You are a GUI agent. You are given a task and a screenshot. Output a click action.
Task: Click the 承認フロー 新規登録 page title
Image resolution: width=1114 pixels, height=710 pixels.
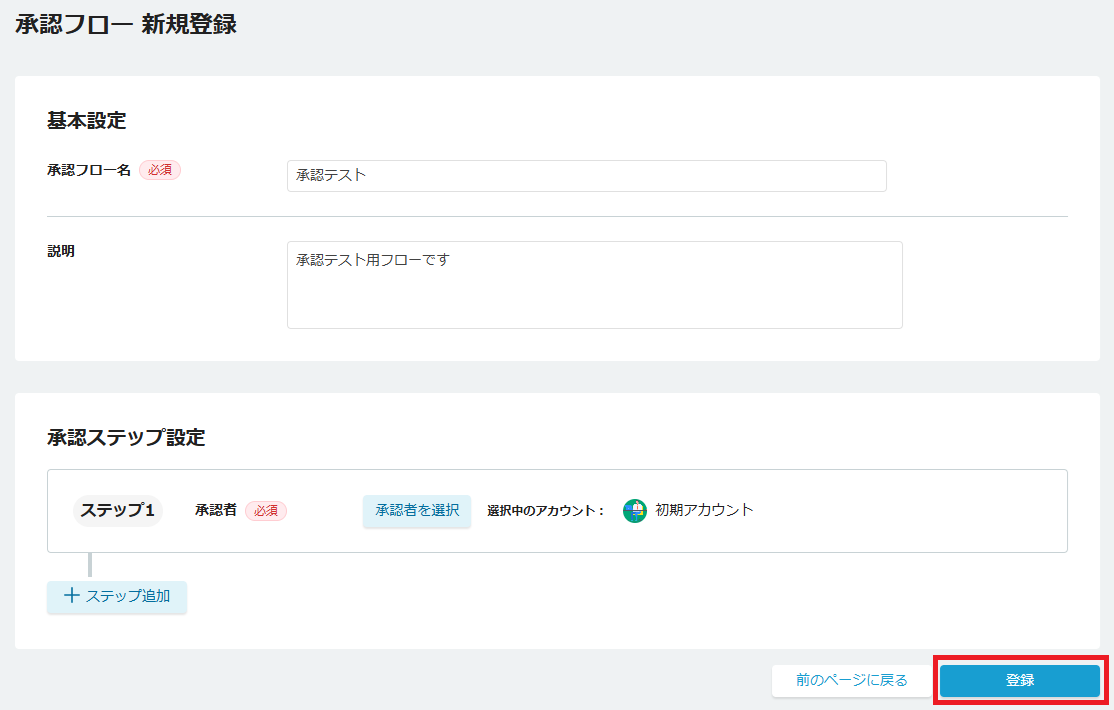click(x=126, y=25)
